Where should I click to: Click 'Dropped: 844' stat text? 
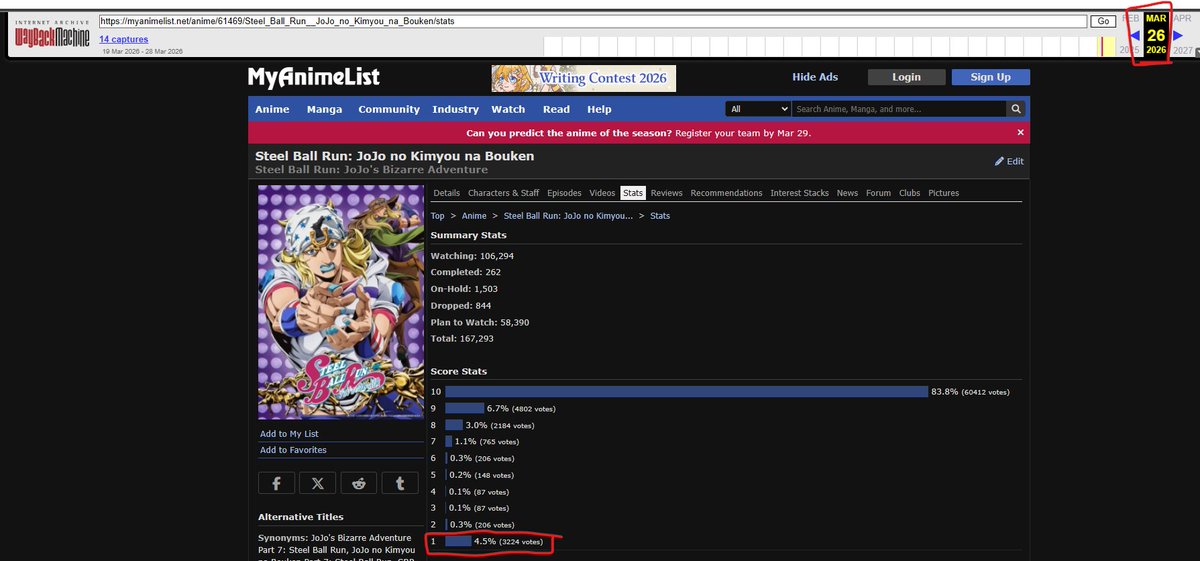coord(461,305)
